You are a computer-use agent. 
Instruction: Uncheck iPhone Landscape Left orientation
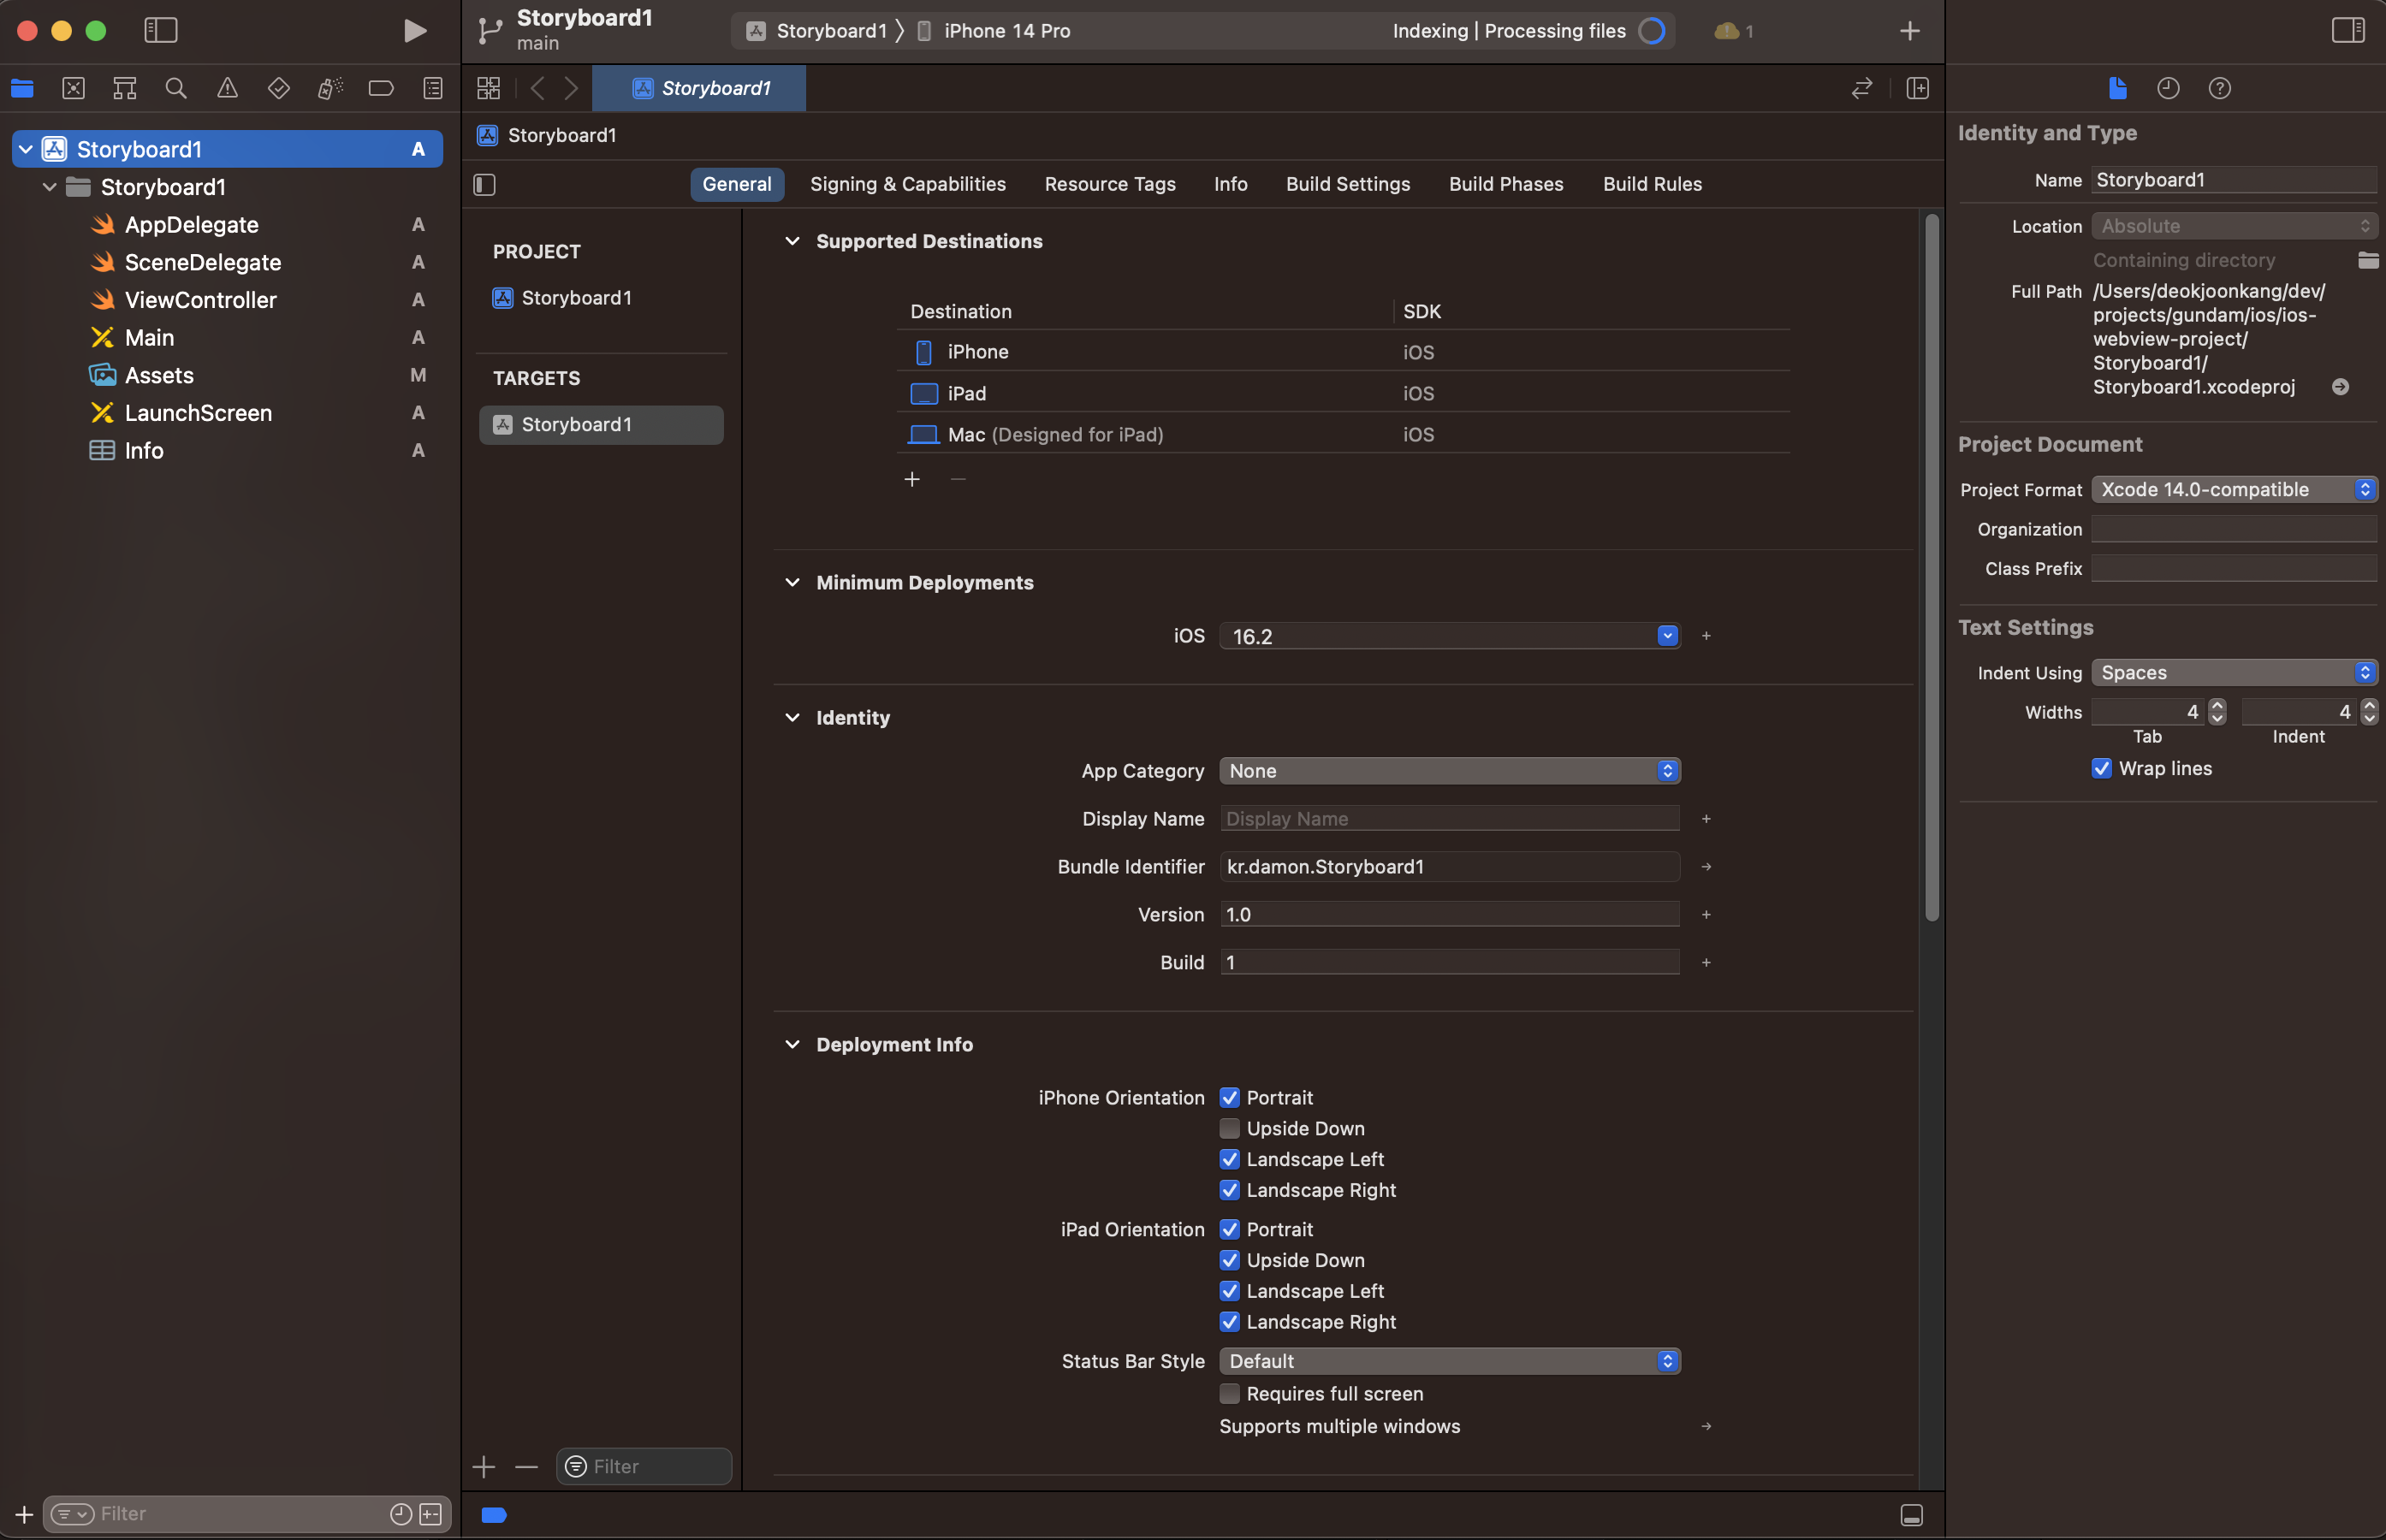1229,1159
